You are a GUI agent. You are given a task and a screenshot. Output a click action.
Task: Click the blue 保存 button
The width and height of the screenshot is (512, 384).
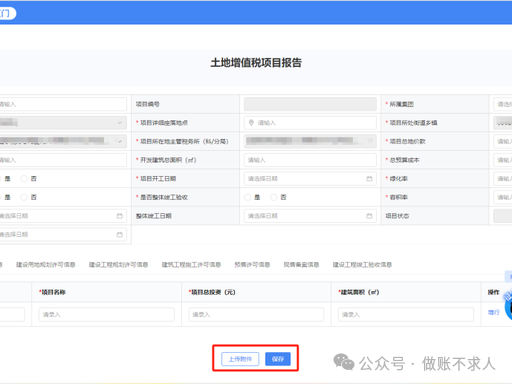click(278, 359)
